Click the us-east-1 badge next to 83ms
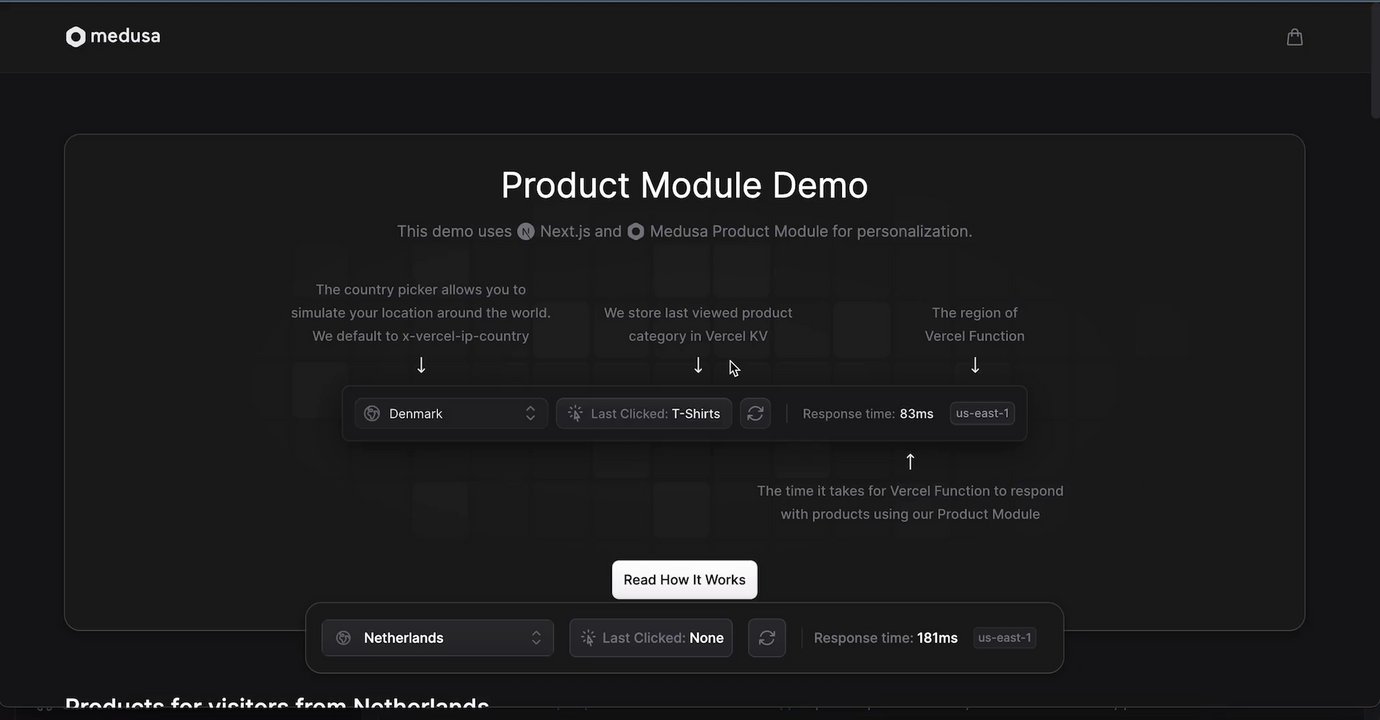The image size is (1380, 720). pyautogui.click(x=982, y=413)
